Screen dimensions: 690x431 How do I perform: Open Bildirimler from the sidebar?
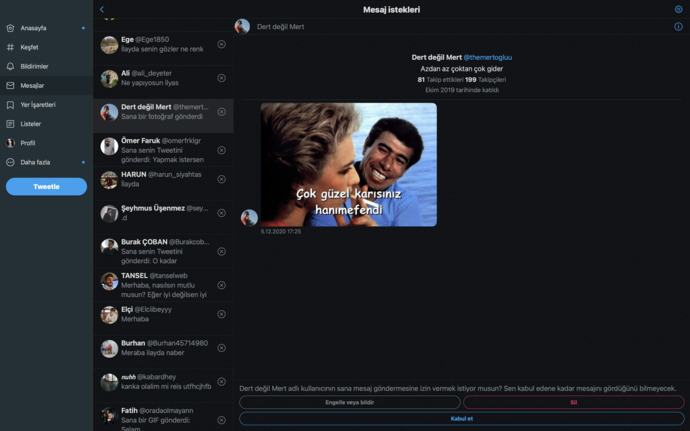[47, 66]
